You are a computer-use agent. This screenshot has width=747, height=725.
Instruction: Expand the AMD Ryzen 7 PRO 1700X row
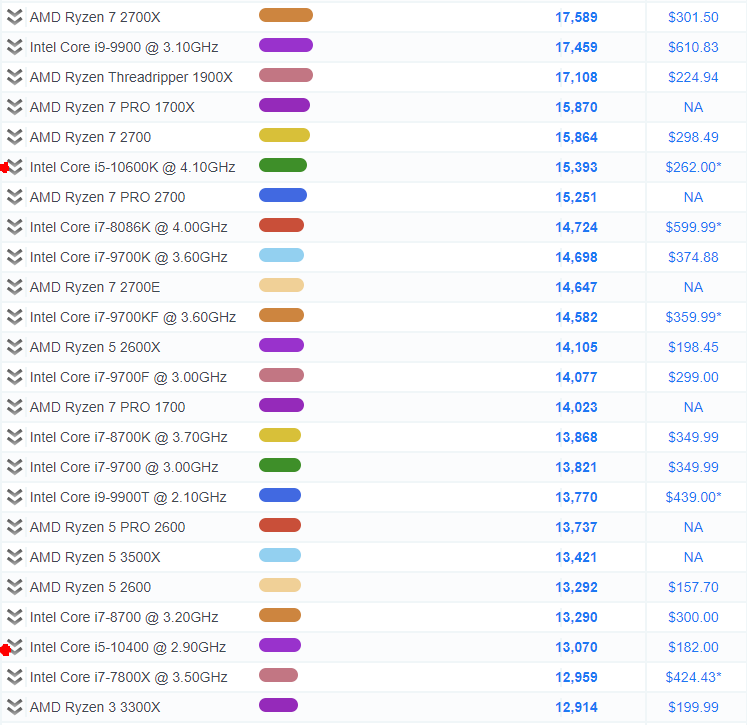(x=15, y=107)
